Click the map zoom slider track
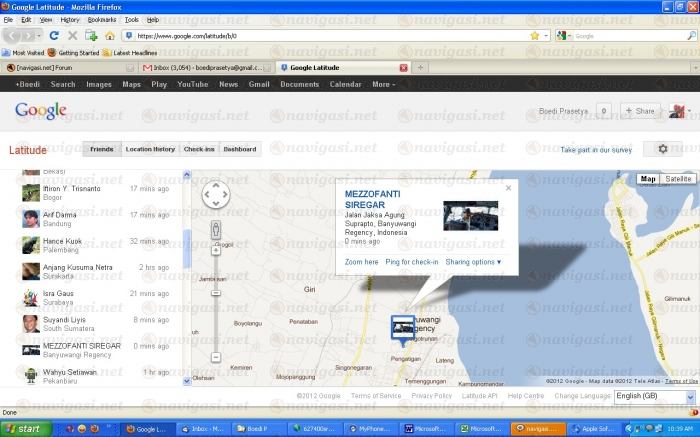The width and height of the screenshot is (700, 437). click(x=216, y=305)
